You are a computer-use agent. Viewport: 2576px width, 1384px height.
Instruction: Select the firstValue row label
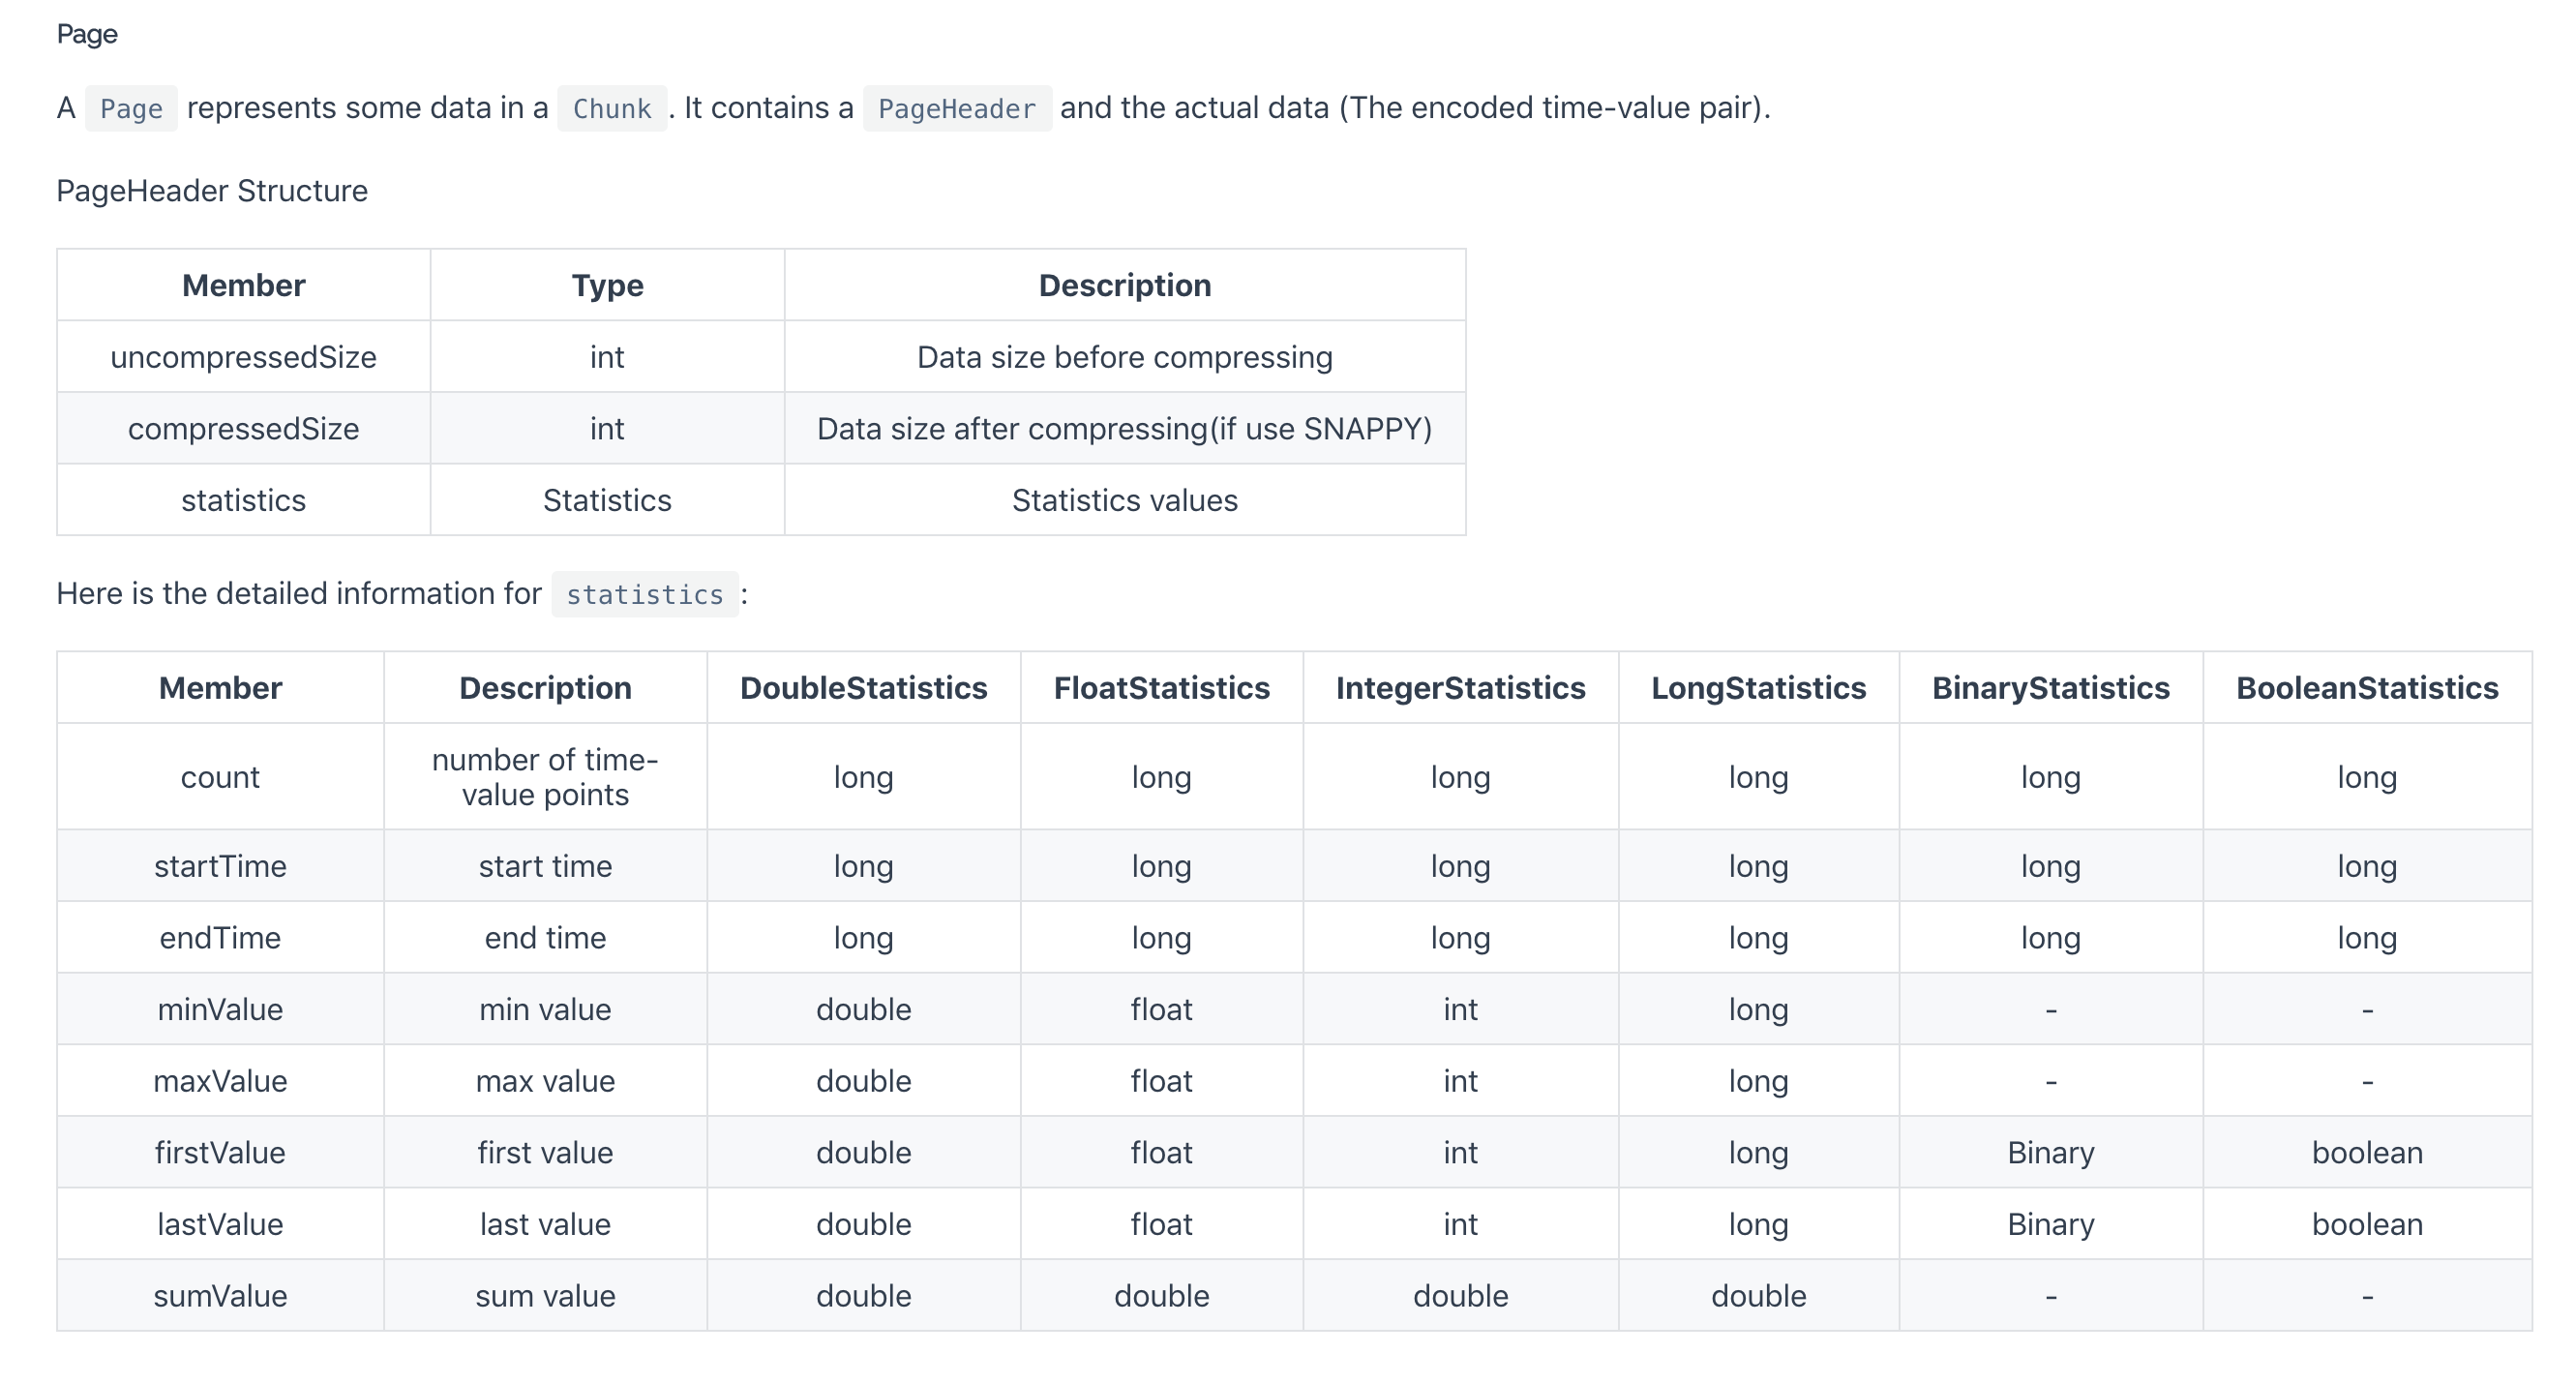[x=220, y=1152]
